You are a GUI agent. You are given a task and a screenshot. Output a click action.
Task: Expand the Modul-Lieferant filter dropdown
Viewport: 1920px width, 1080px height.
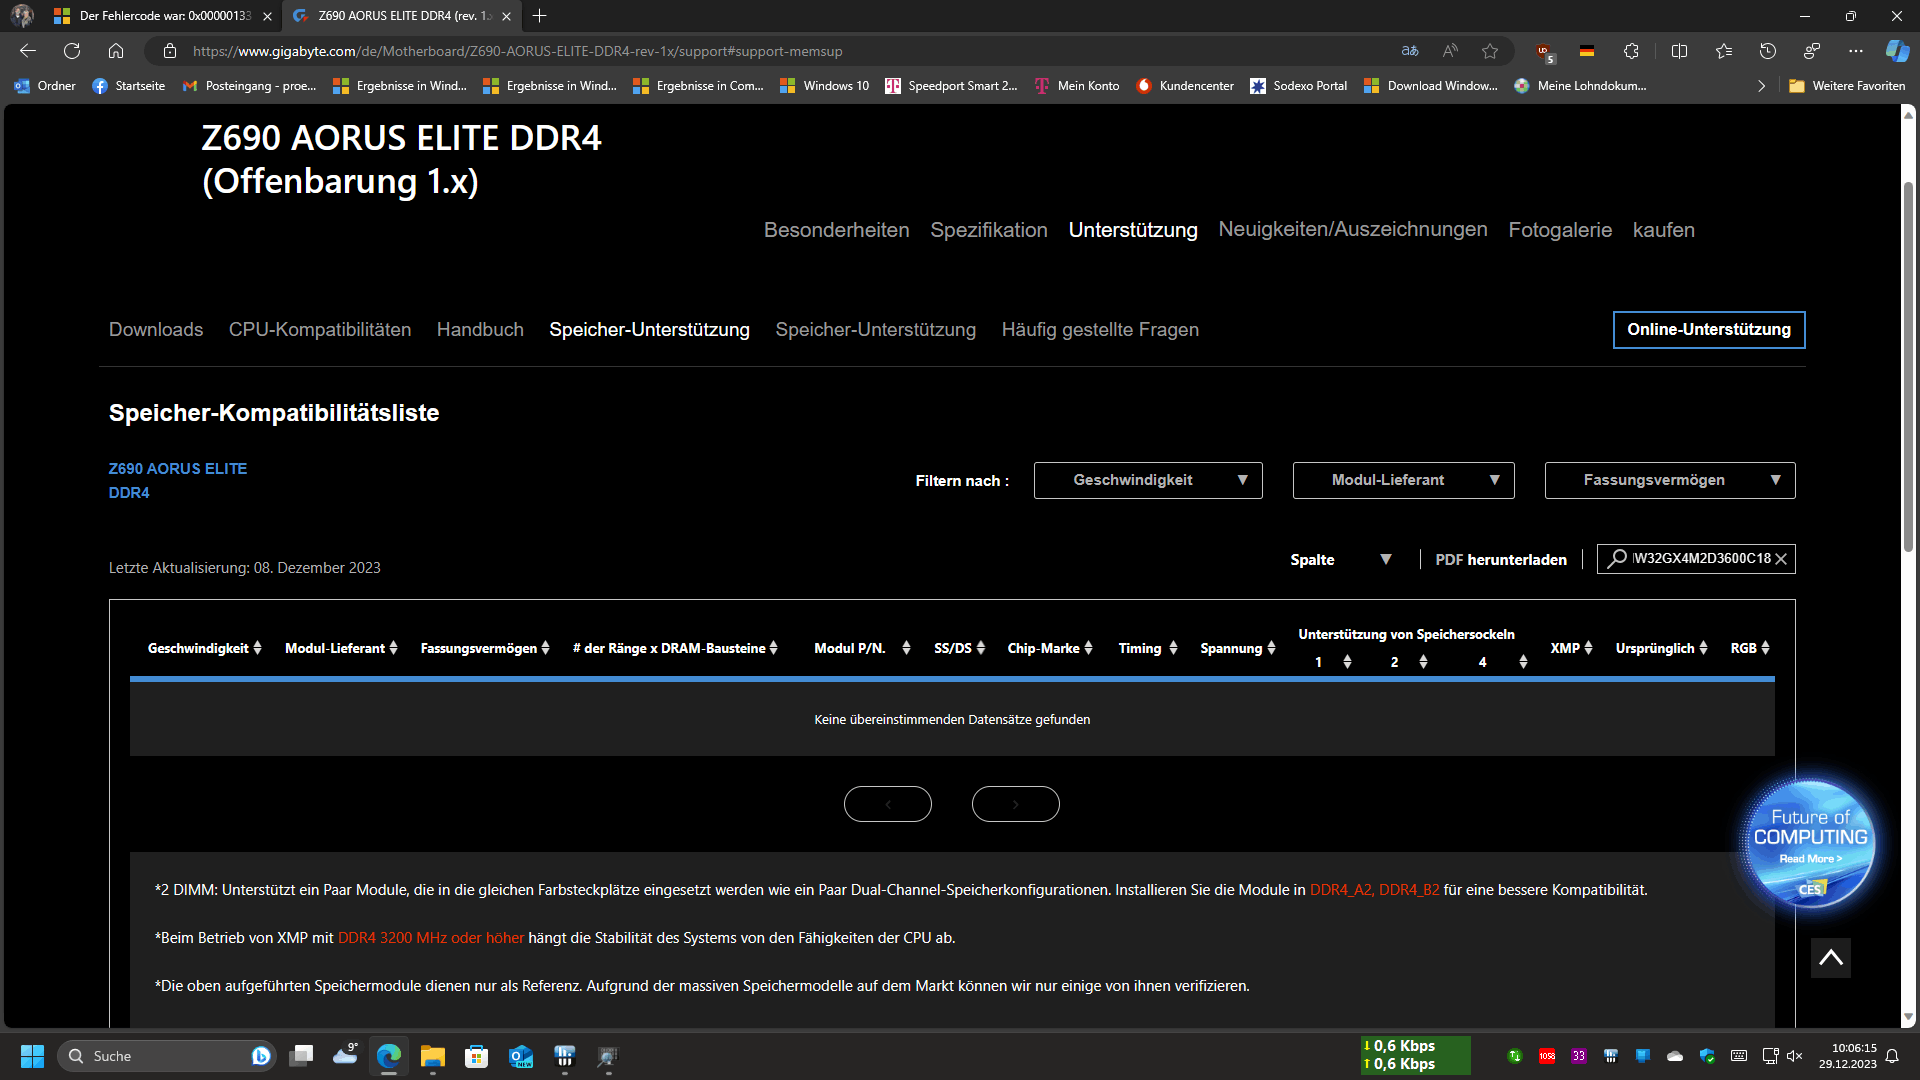[1403, 480]
